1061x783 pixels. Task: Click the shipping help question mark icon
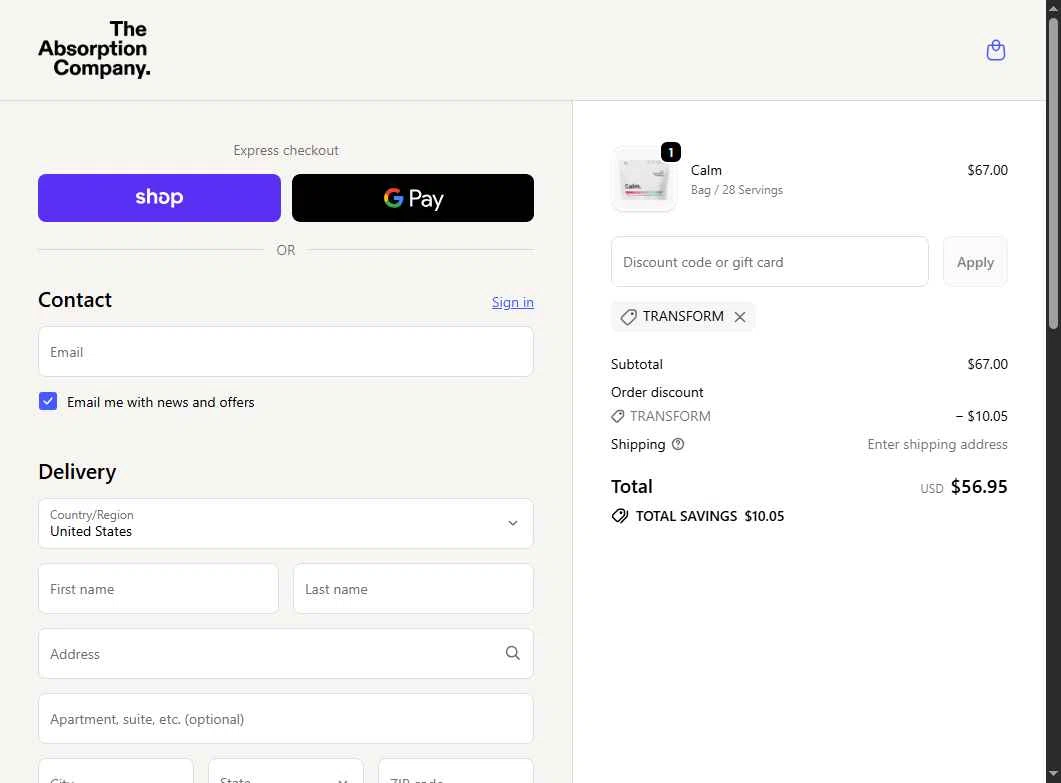(677, 444)
